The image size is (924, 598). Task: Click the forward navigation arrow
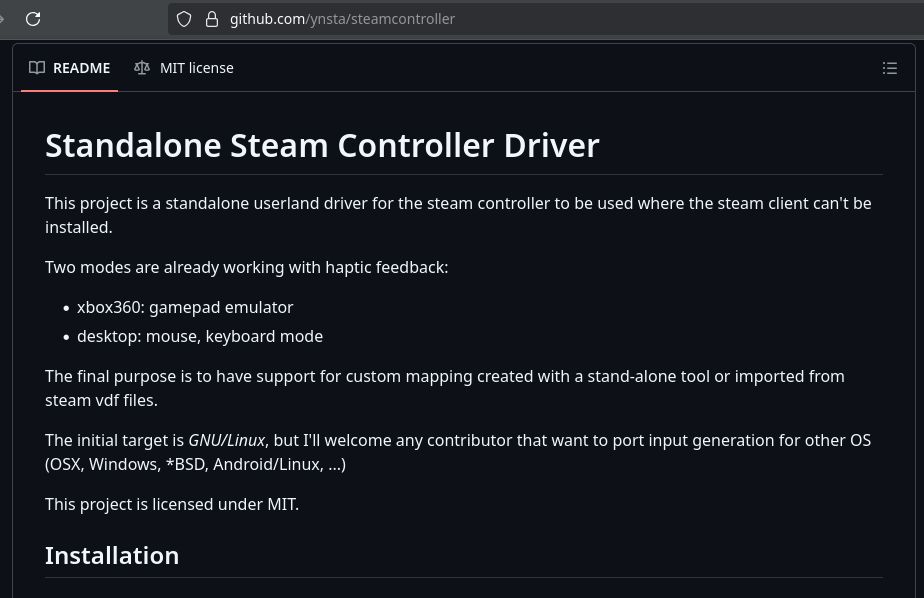tap(2, 19)
